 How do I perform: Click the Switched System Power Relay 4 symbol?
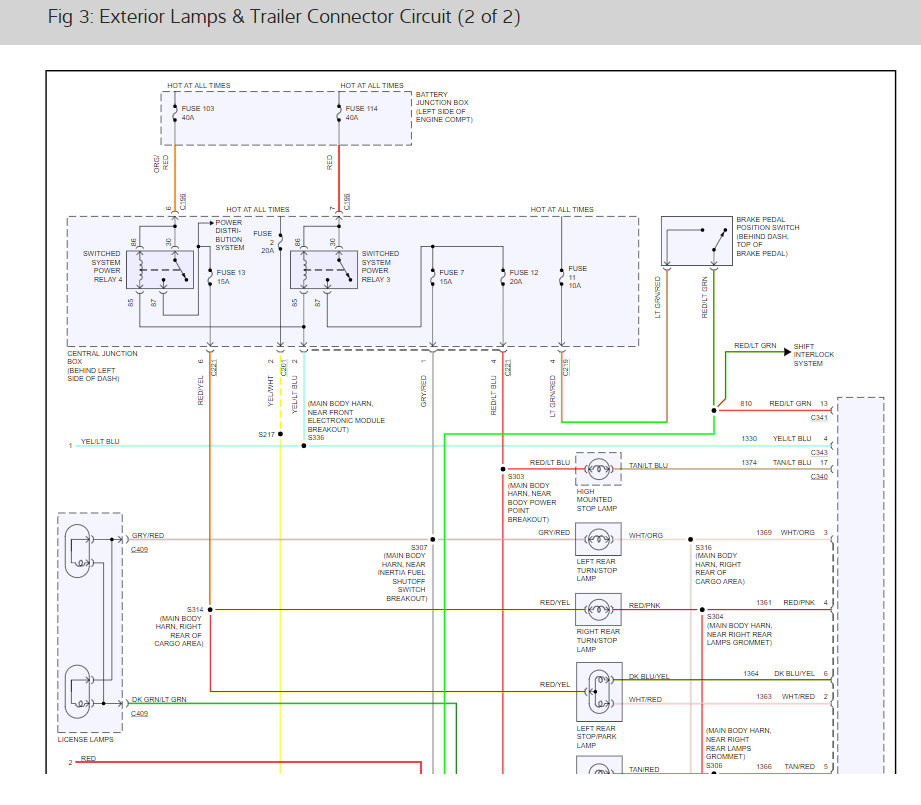160,270
